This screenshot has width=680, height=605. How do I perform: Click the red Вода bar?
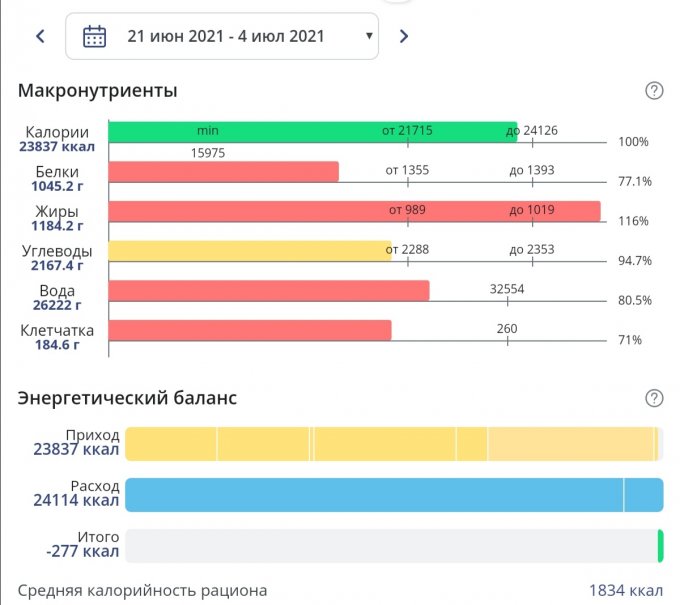tap(268, 290)
